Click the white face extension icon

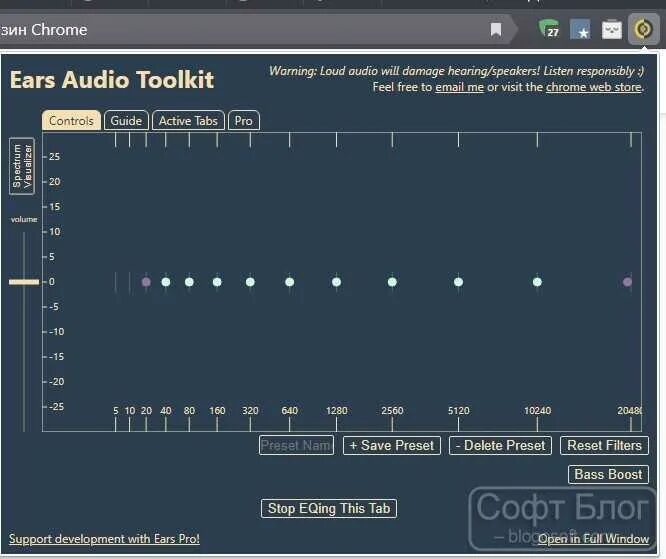[612, 30]
